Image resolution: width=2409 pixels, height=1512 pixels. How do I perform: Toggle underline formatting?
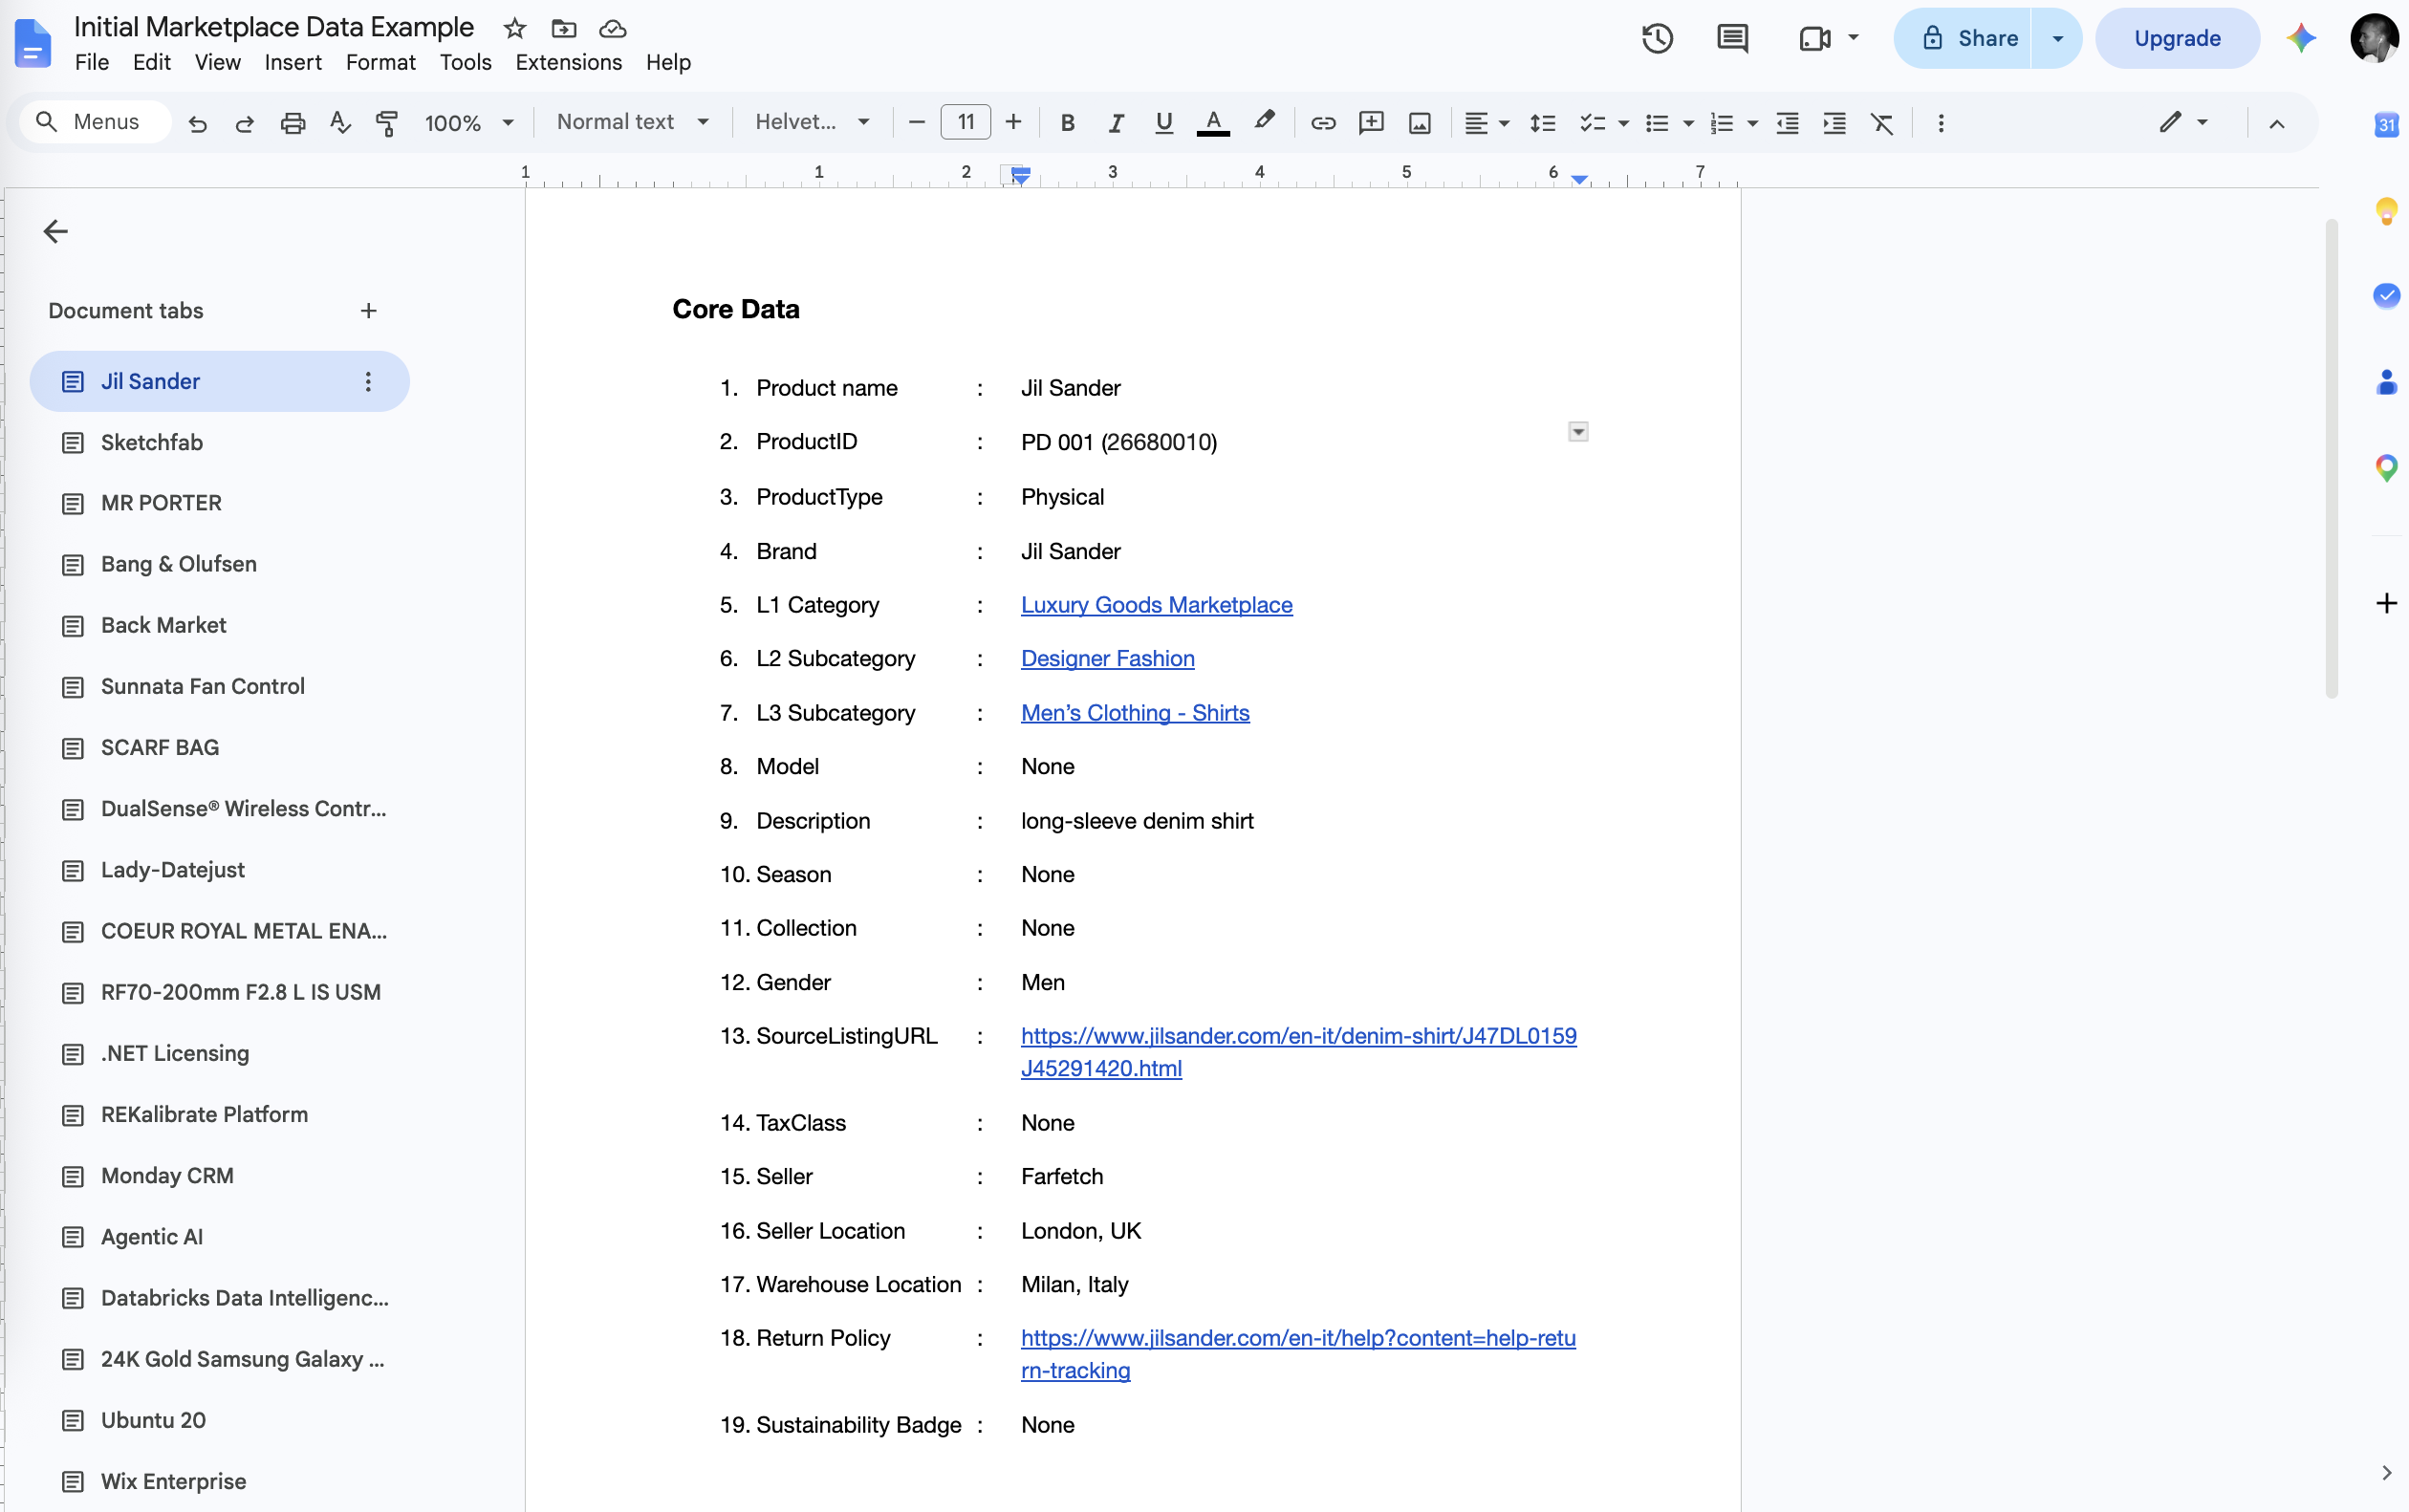pyautogui.click(x=1163, y=123)
